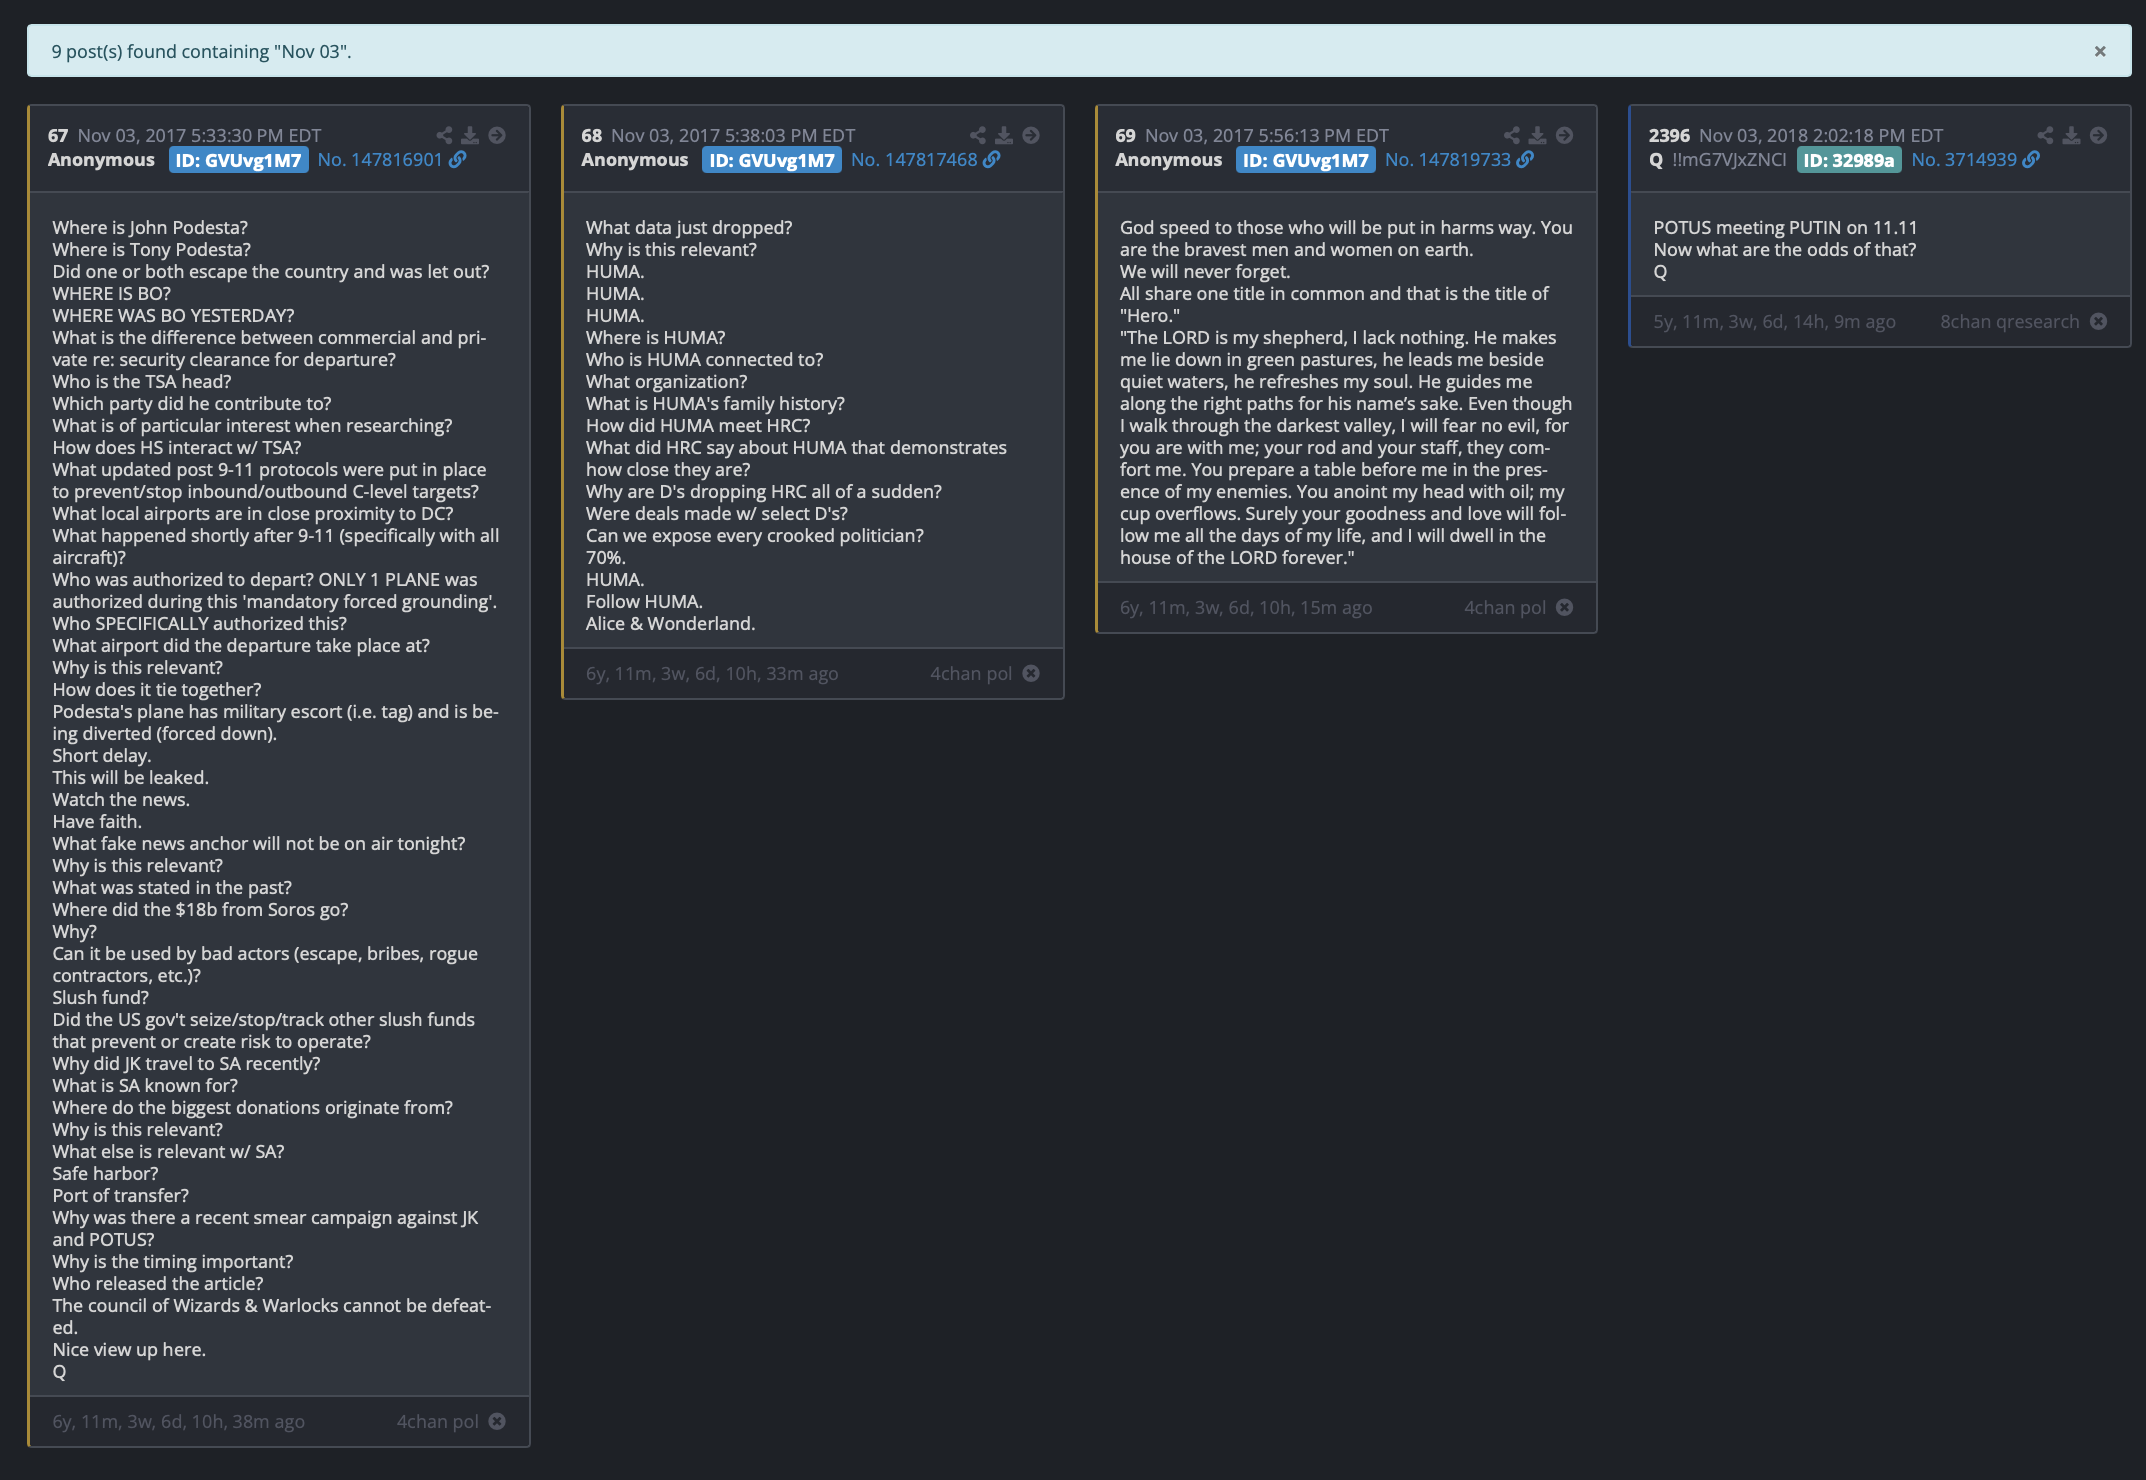Screen dimensions: 2146x1480
Task: Open post 2396 arrow icon
Action: click(2099, 135)
